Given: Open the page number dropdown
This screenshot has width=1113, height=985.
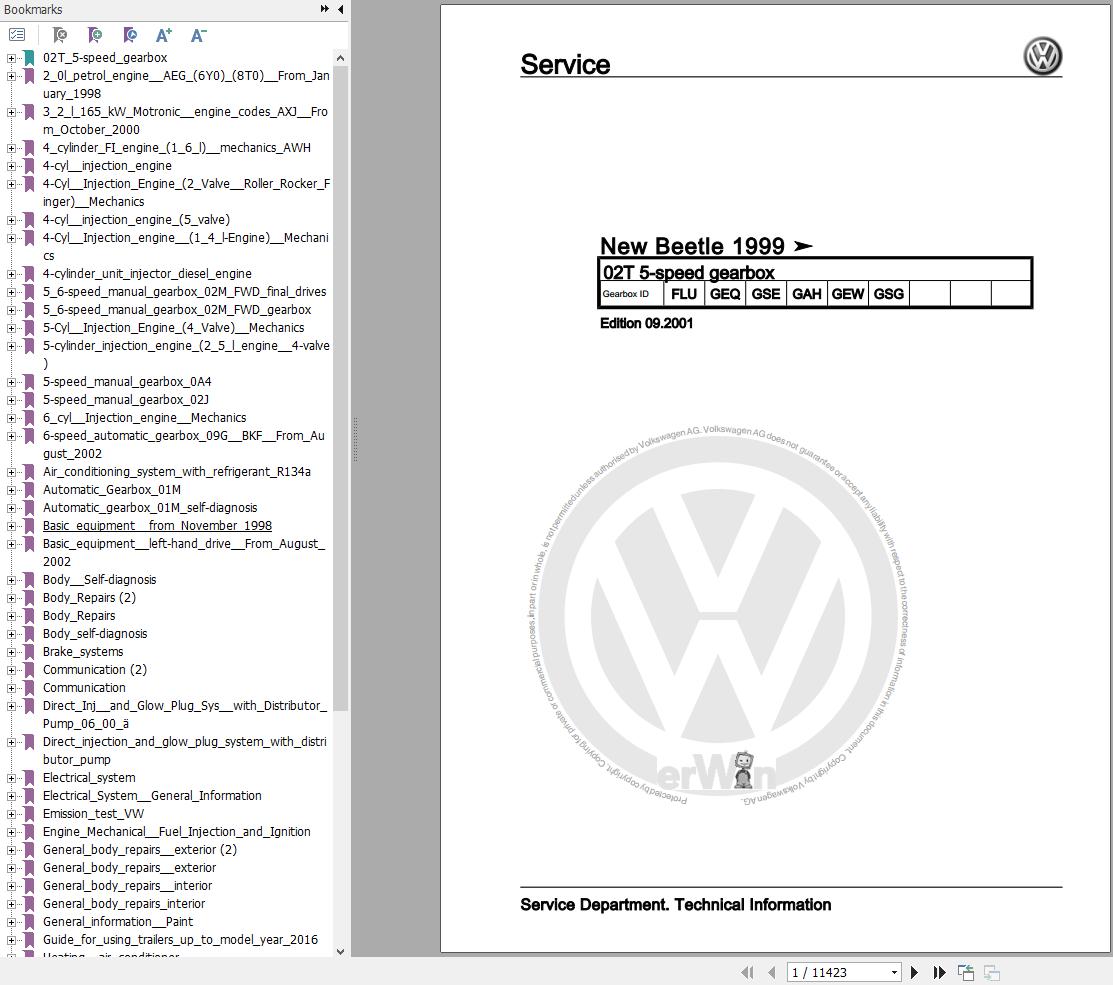Looking at the screenshot, I should tap(894, 972).
